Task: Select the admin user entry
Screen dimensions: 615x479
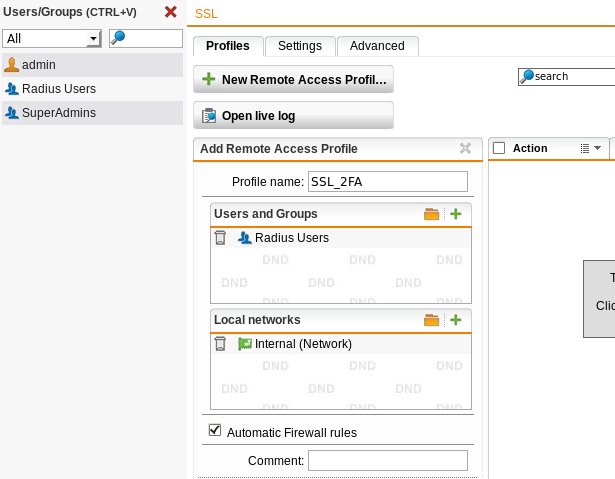Action: [93, 65]
